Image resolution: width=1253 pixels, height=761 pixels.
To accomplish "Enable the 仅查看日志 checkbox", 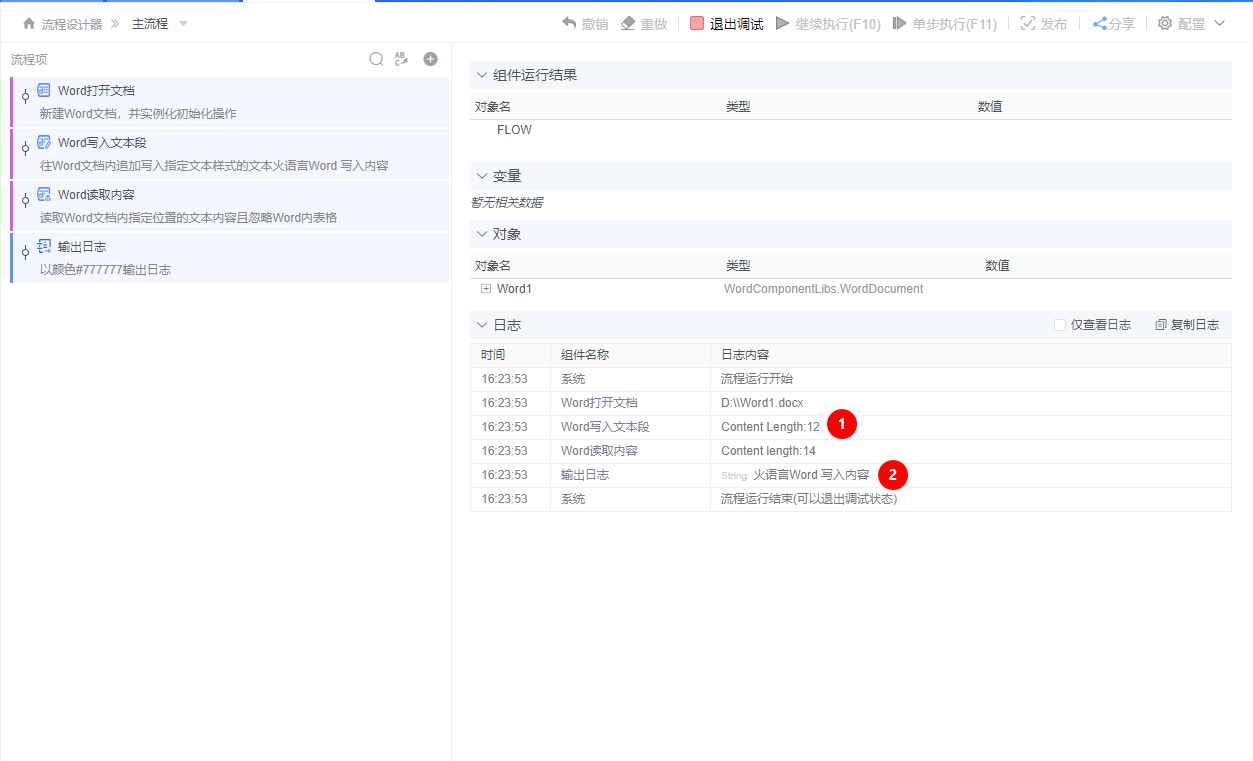I will pos(1060,325).
